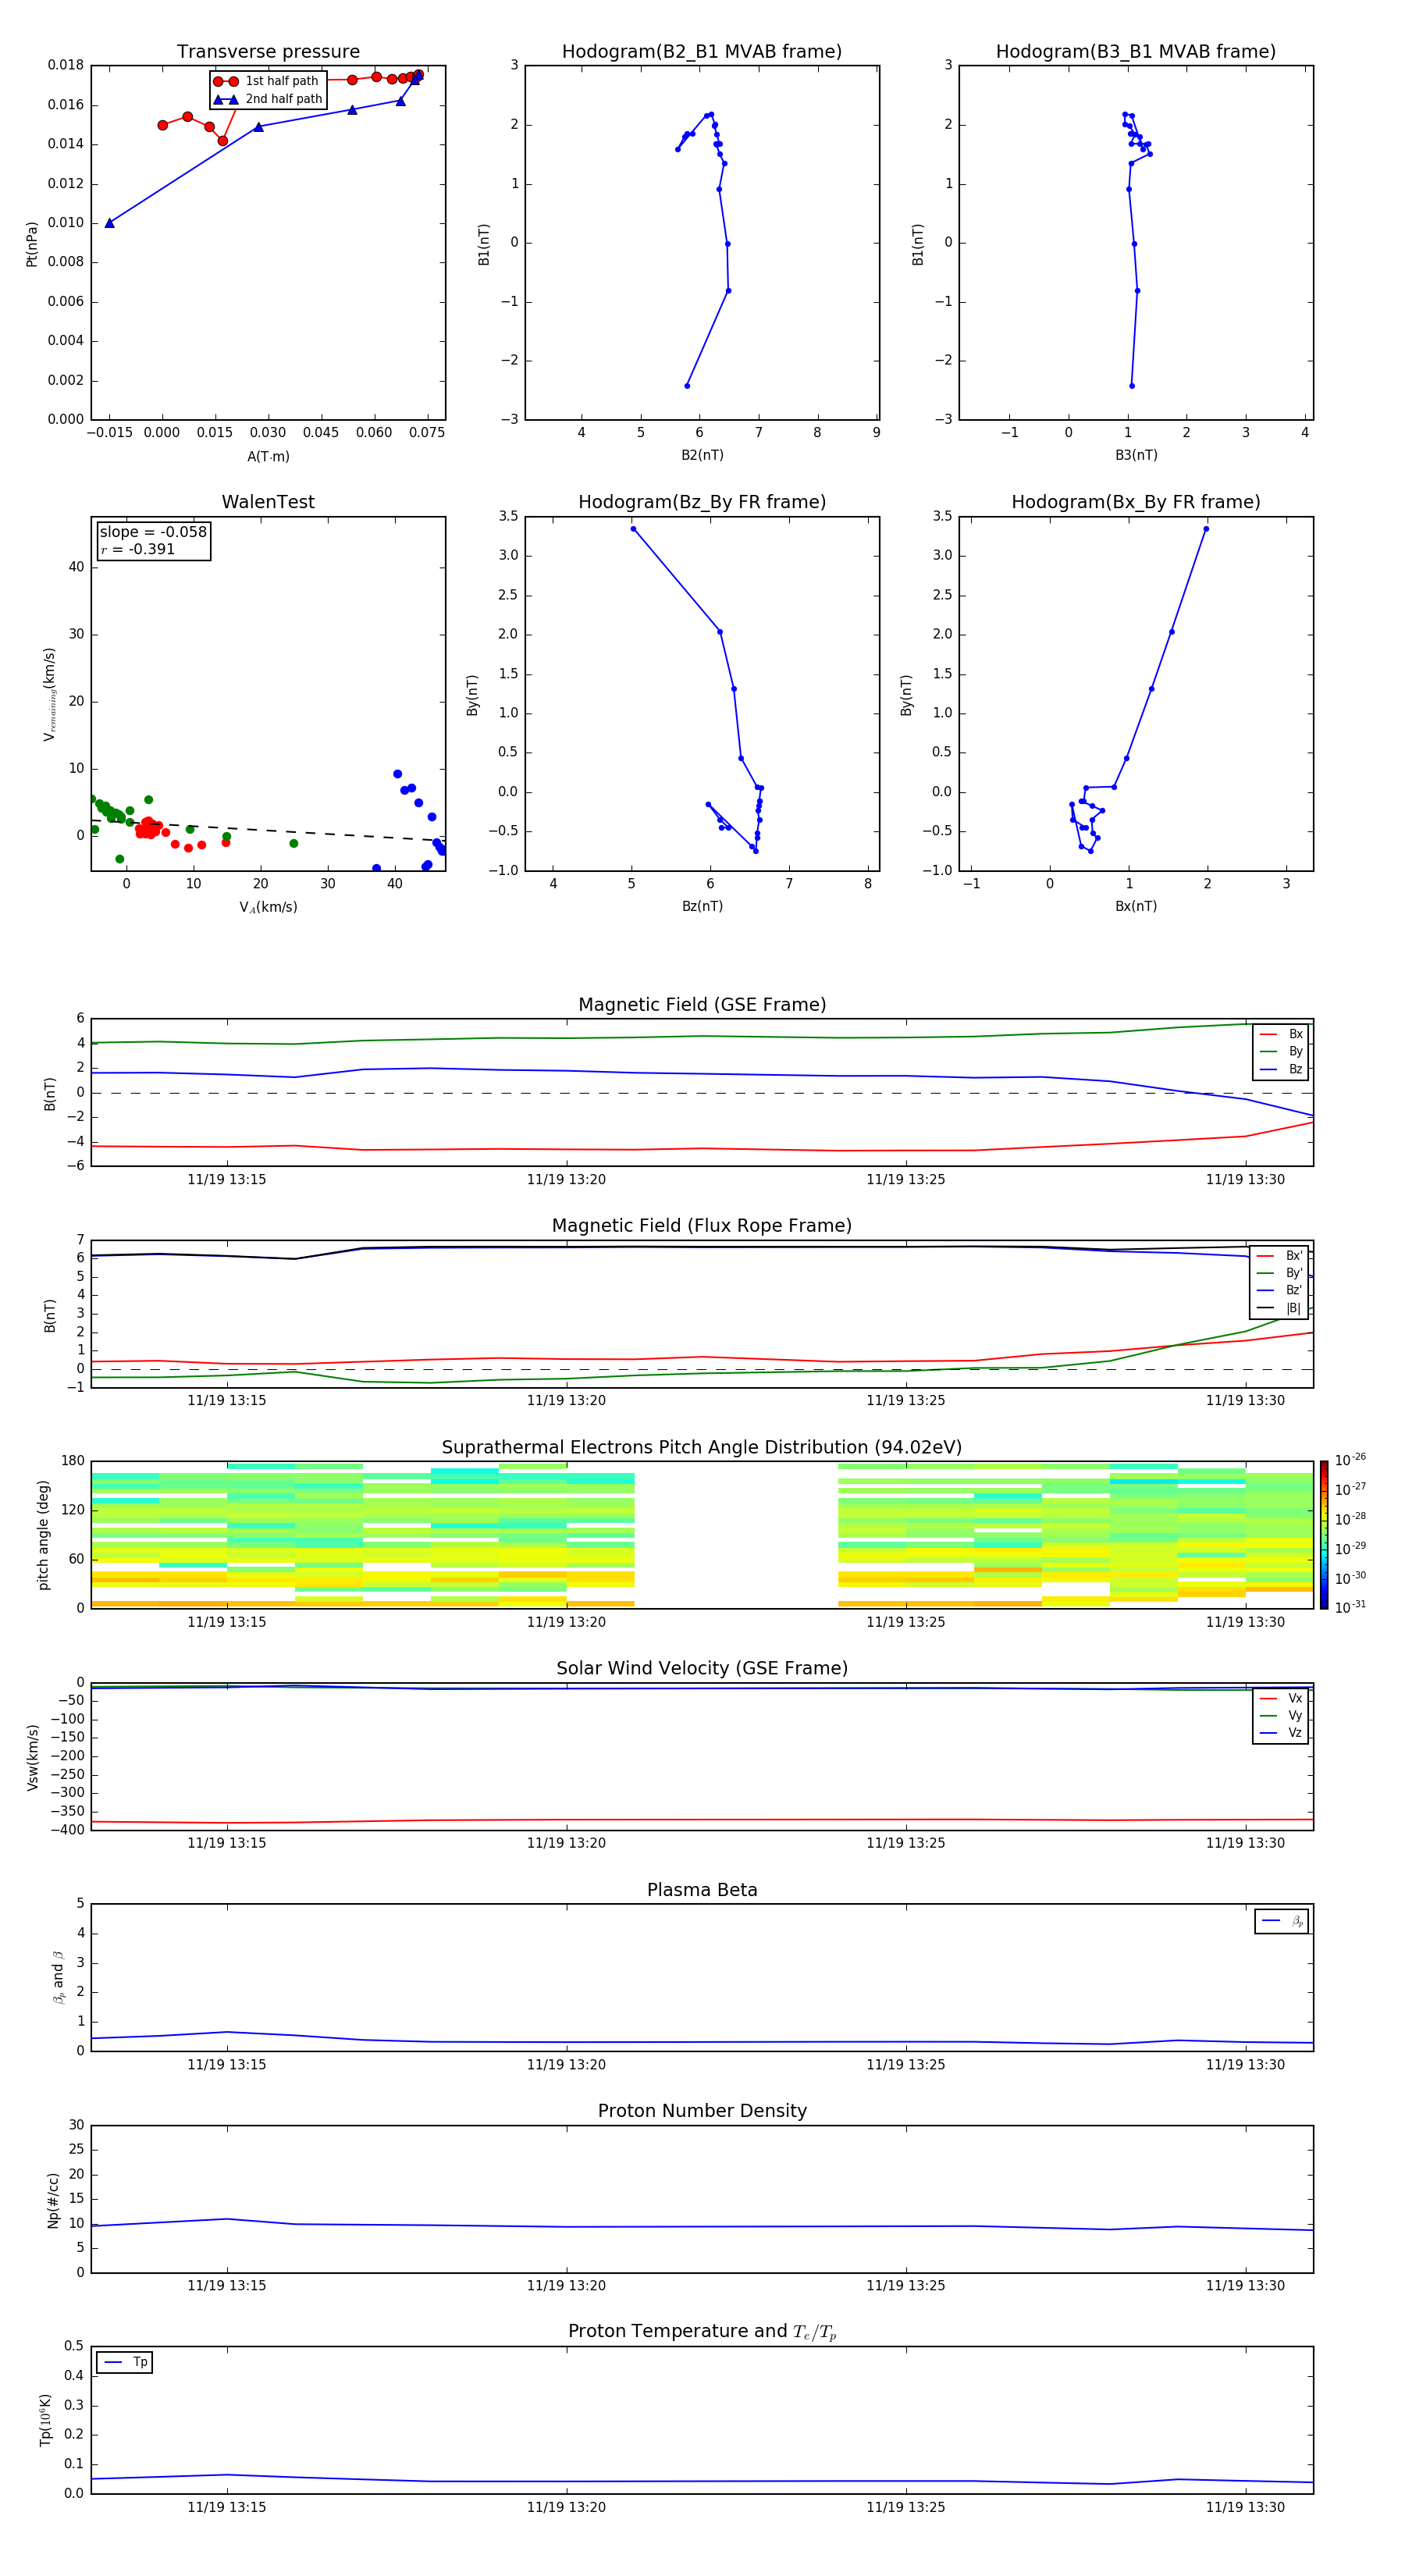Click the 'By' legend entry in GSE plot
This screenshot has height=2576, width=1405.
1281,1051
